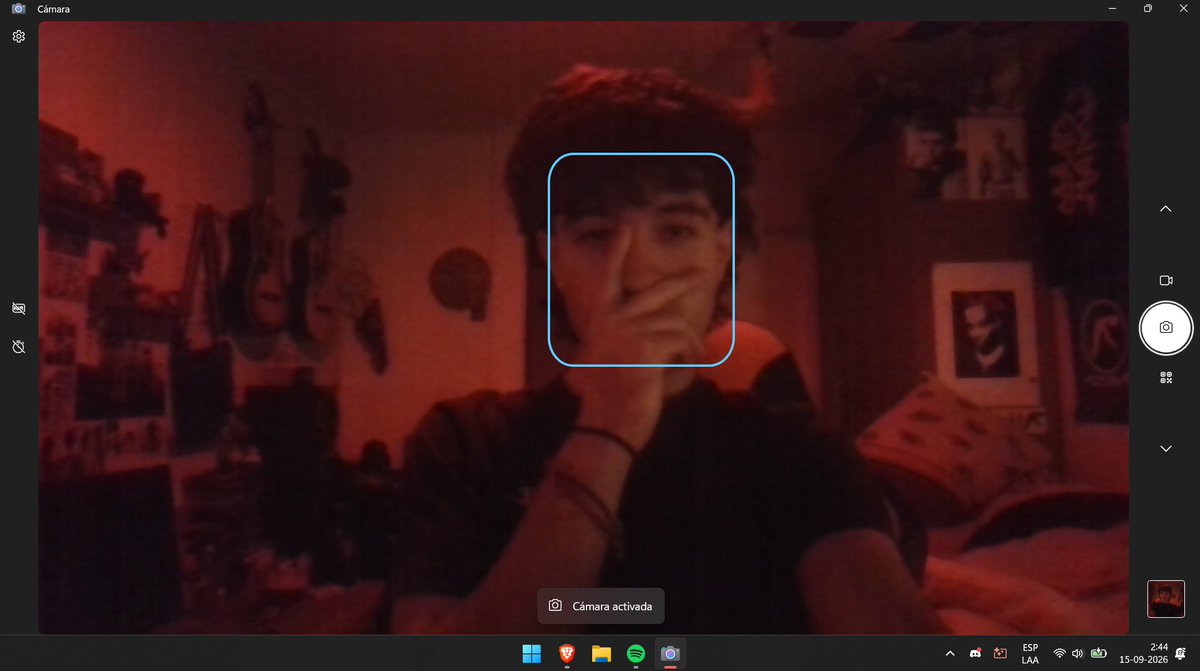The height and width of the screenshot is (671, 1200).
Task: Toggle the HDR option in Camera
Action: pos(18,308)
